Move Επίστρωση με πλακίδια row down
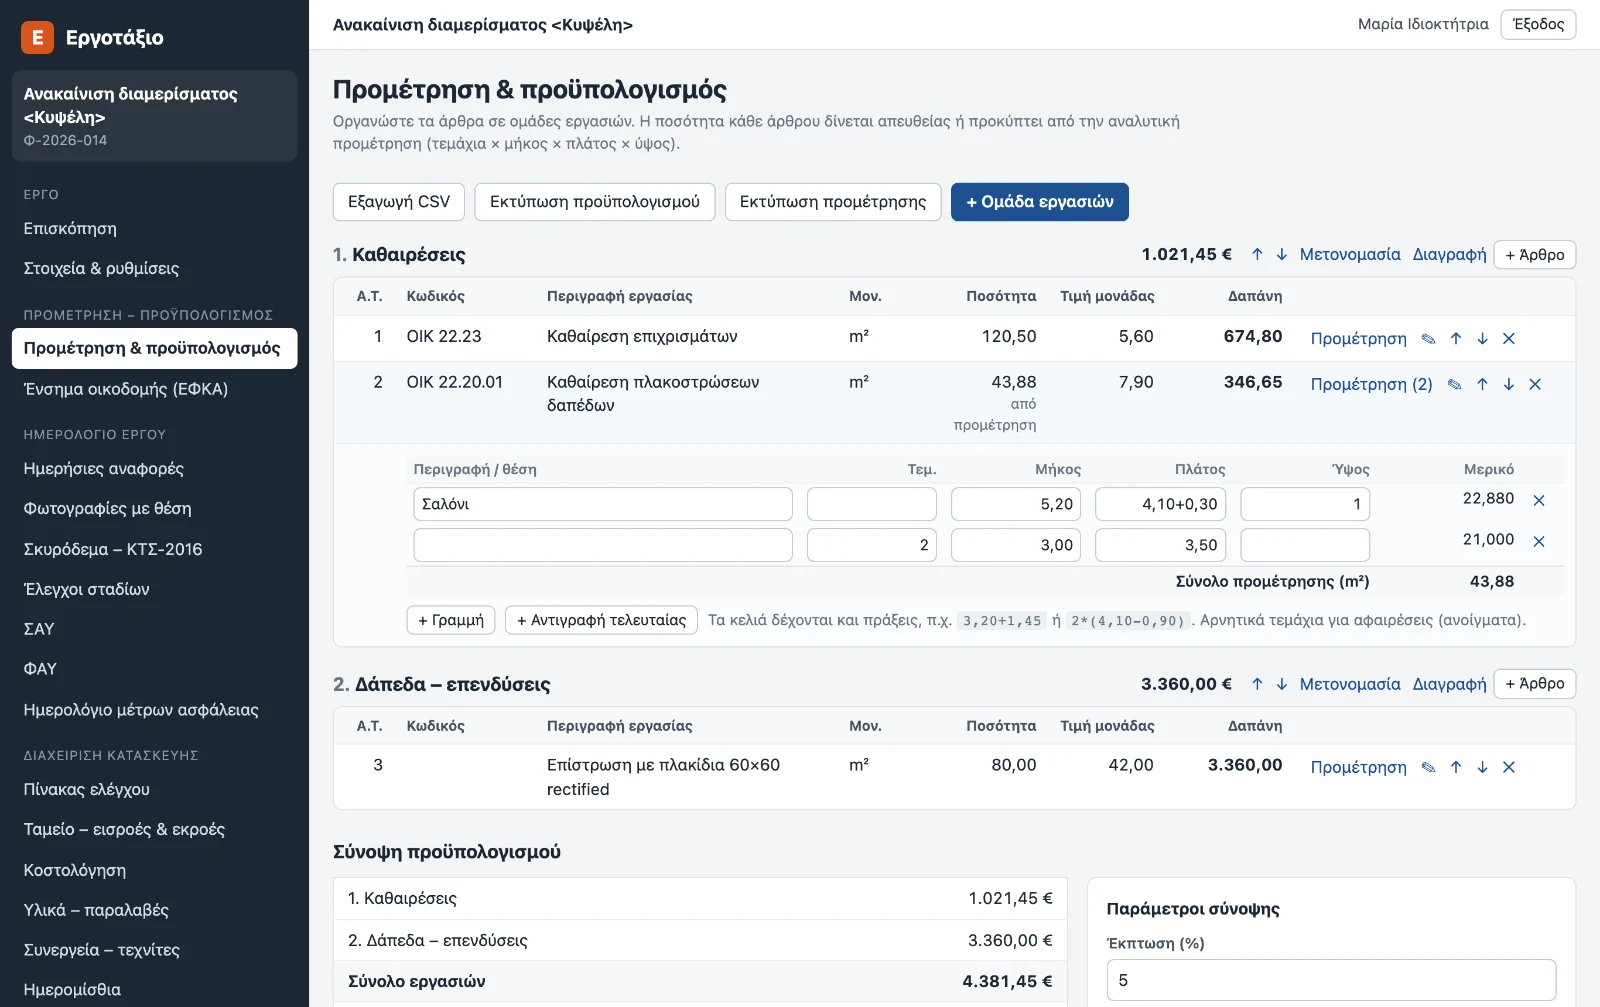1600x1007 pixels. tap(1482, 767)
